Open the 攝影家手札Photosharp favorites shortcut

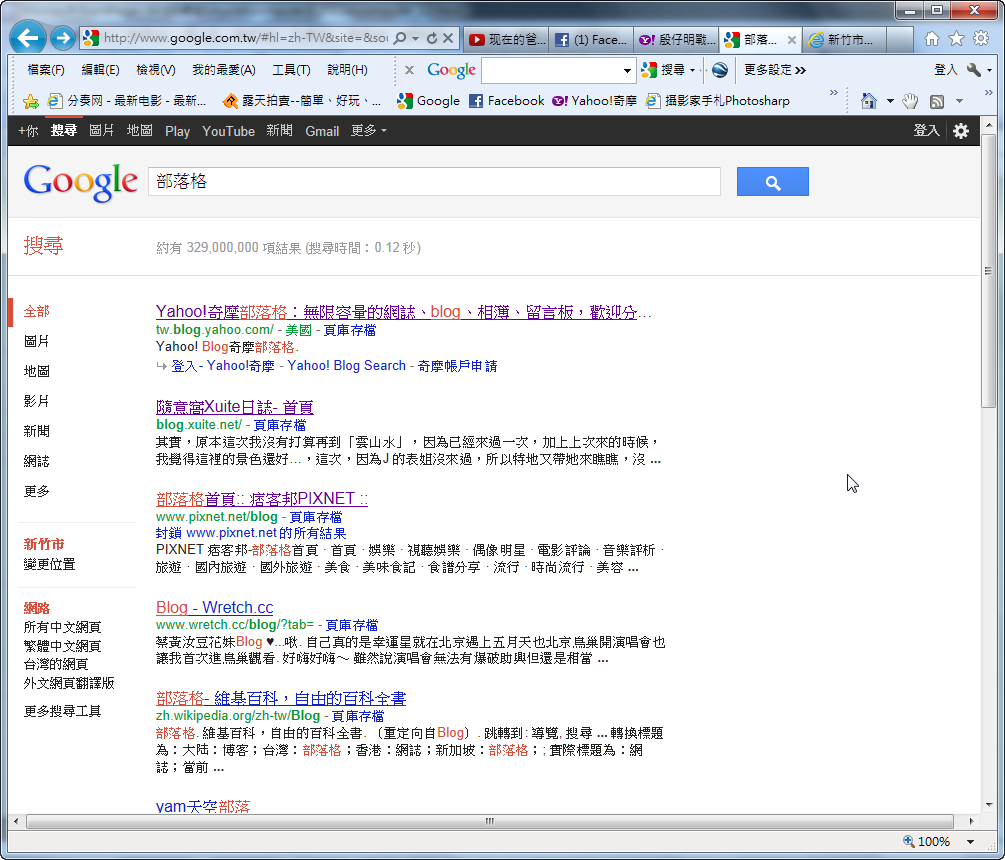(x=718, y=101)
